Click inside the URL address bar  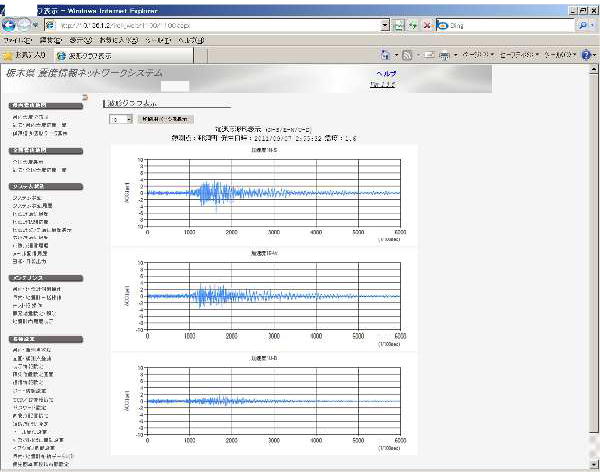(x=213, y=26)
